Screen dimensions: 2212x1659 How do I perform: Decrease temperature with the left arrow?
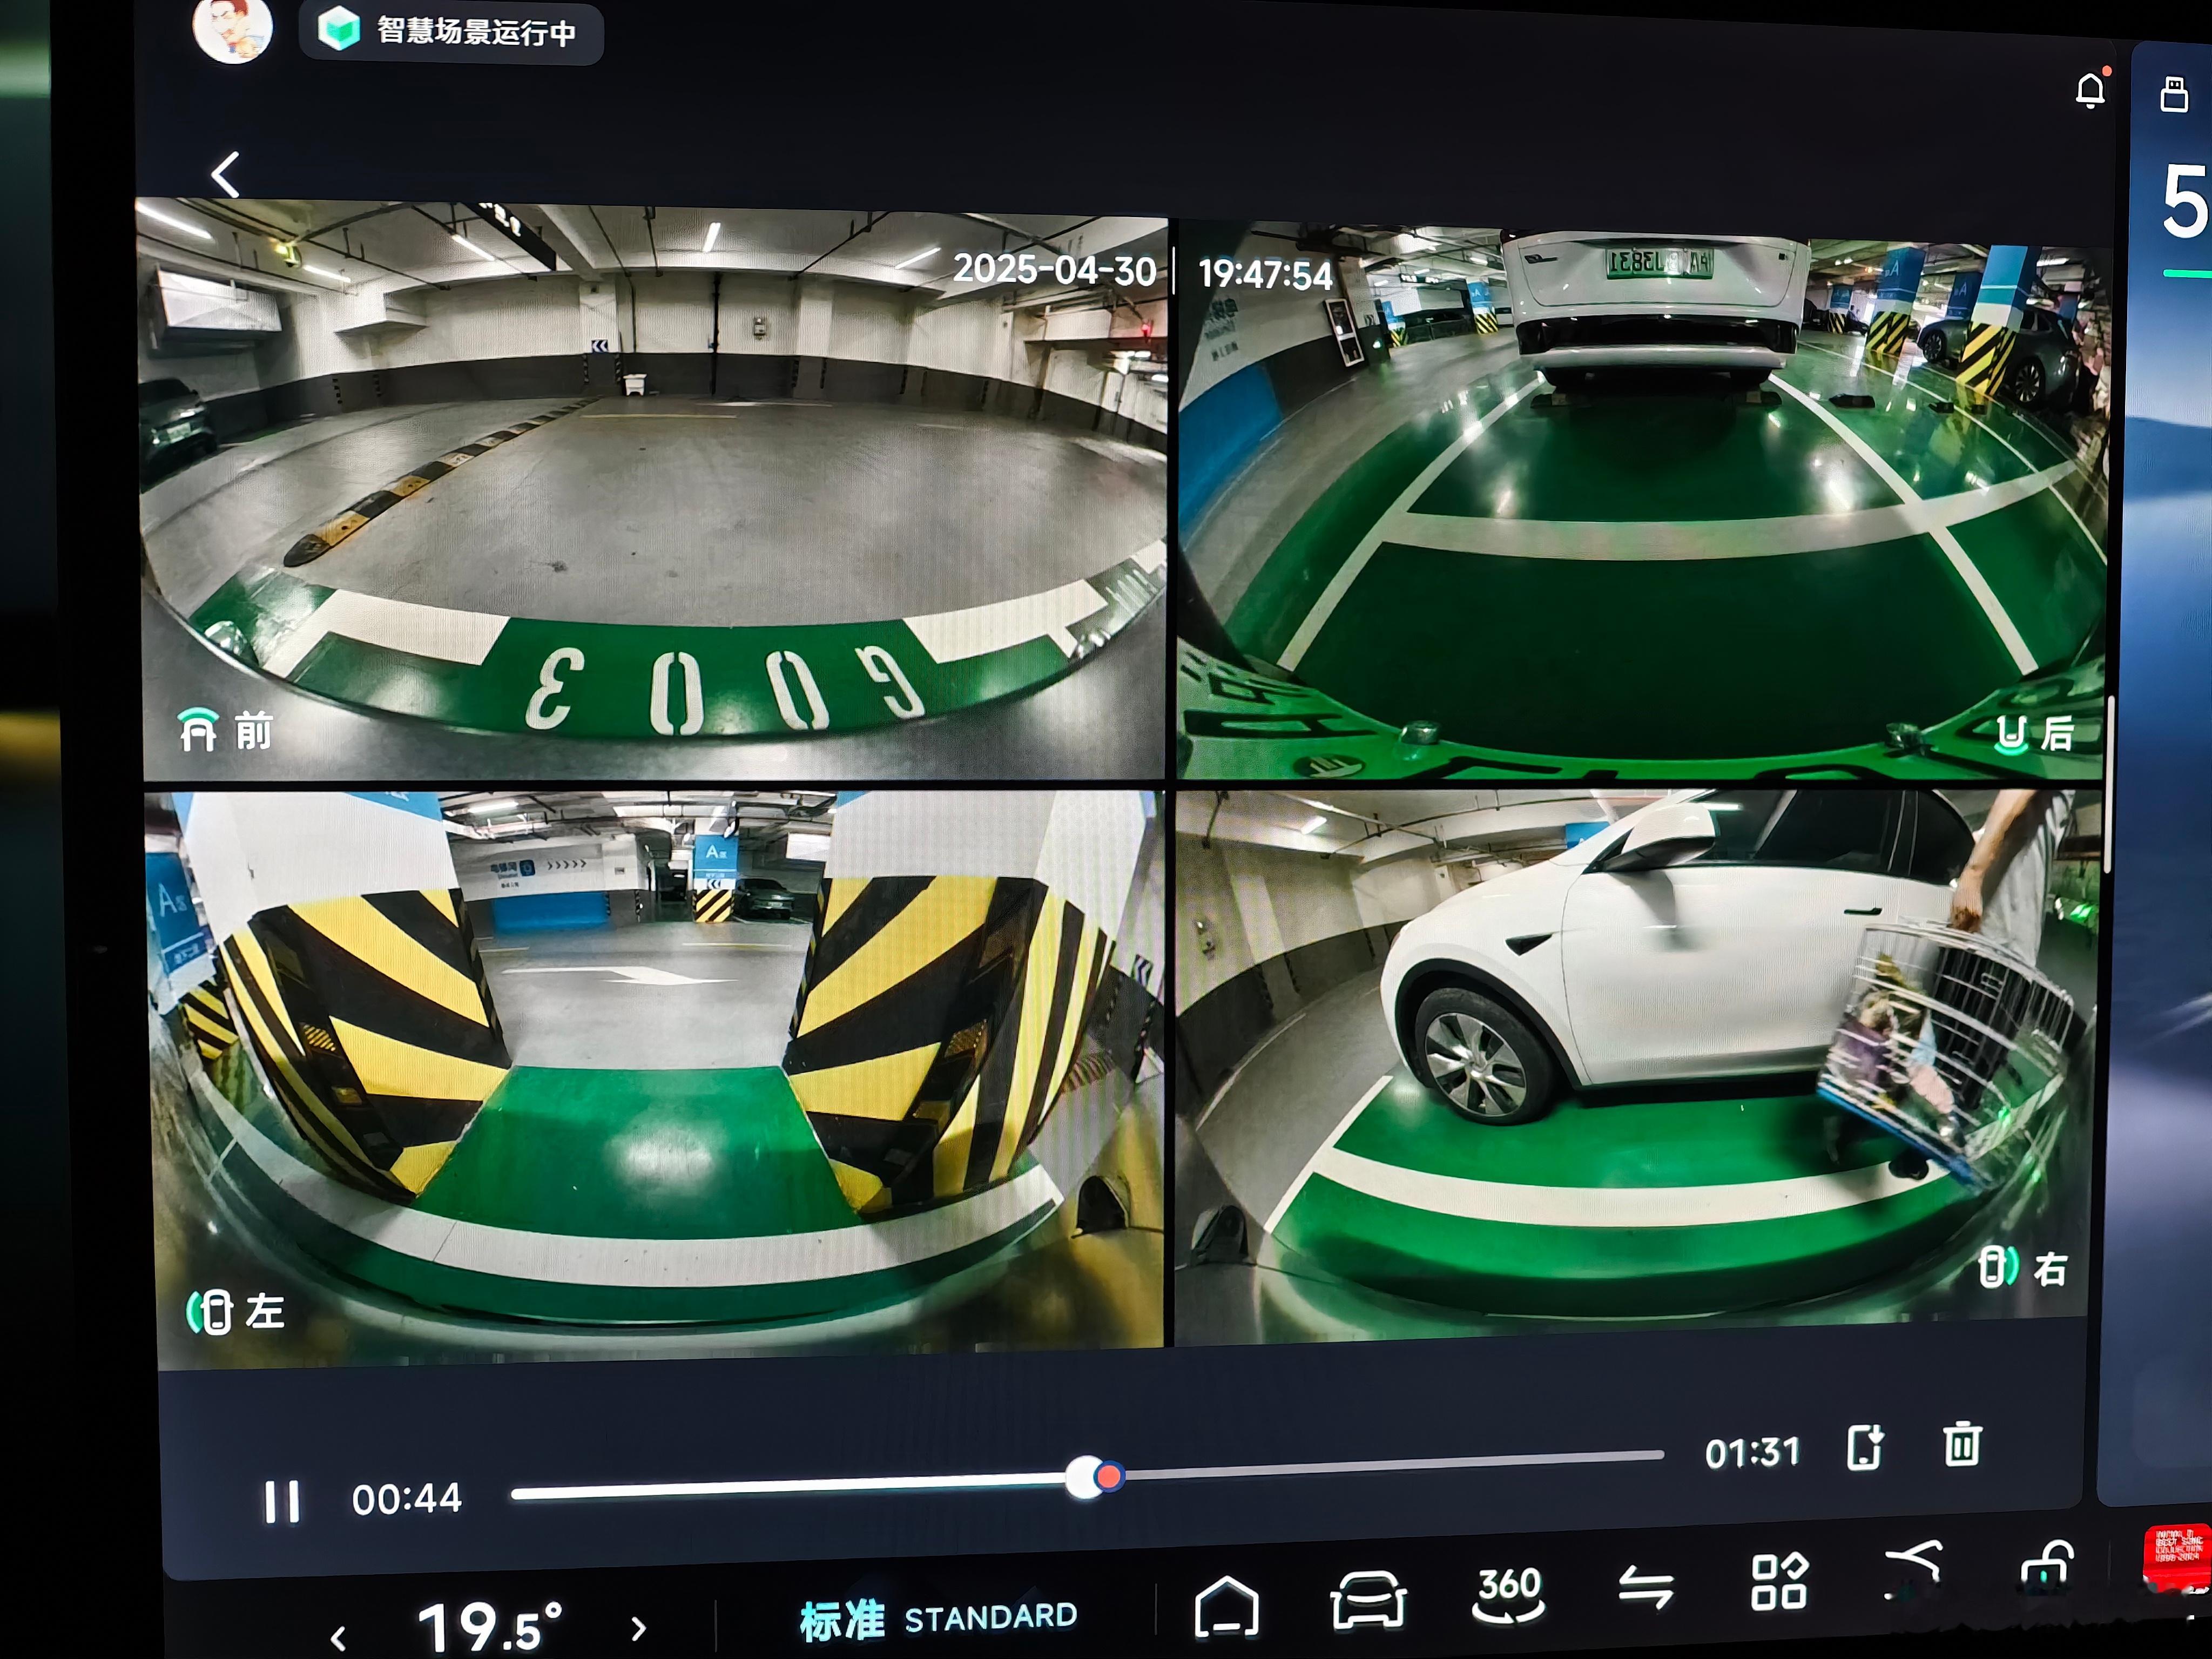tap(338, 1638)
